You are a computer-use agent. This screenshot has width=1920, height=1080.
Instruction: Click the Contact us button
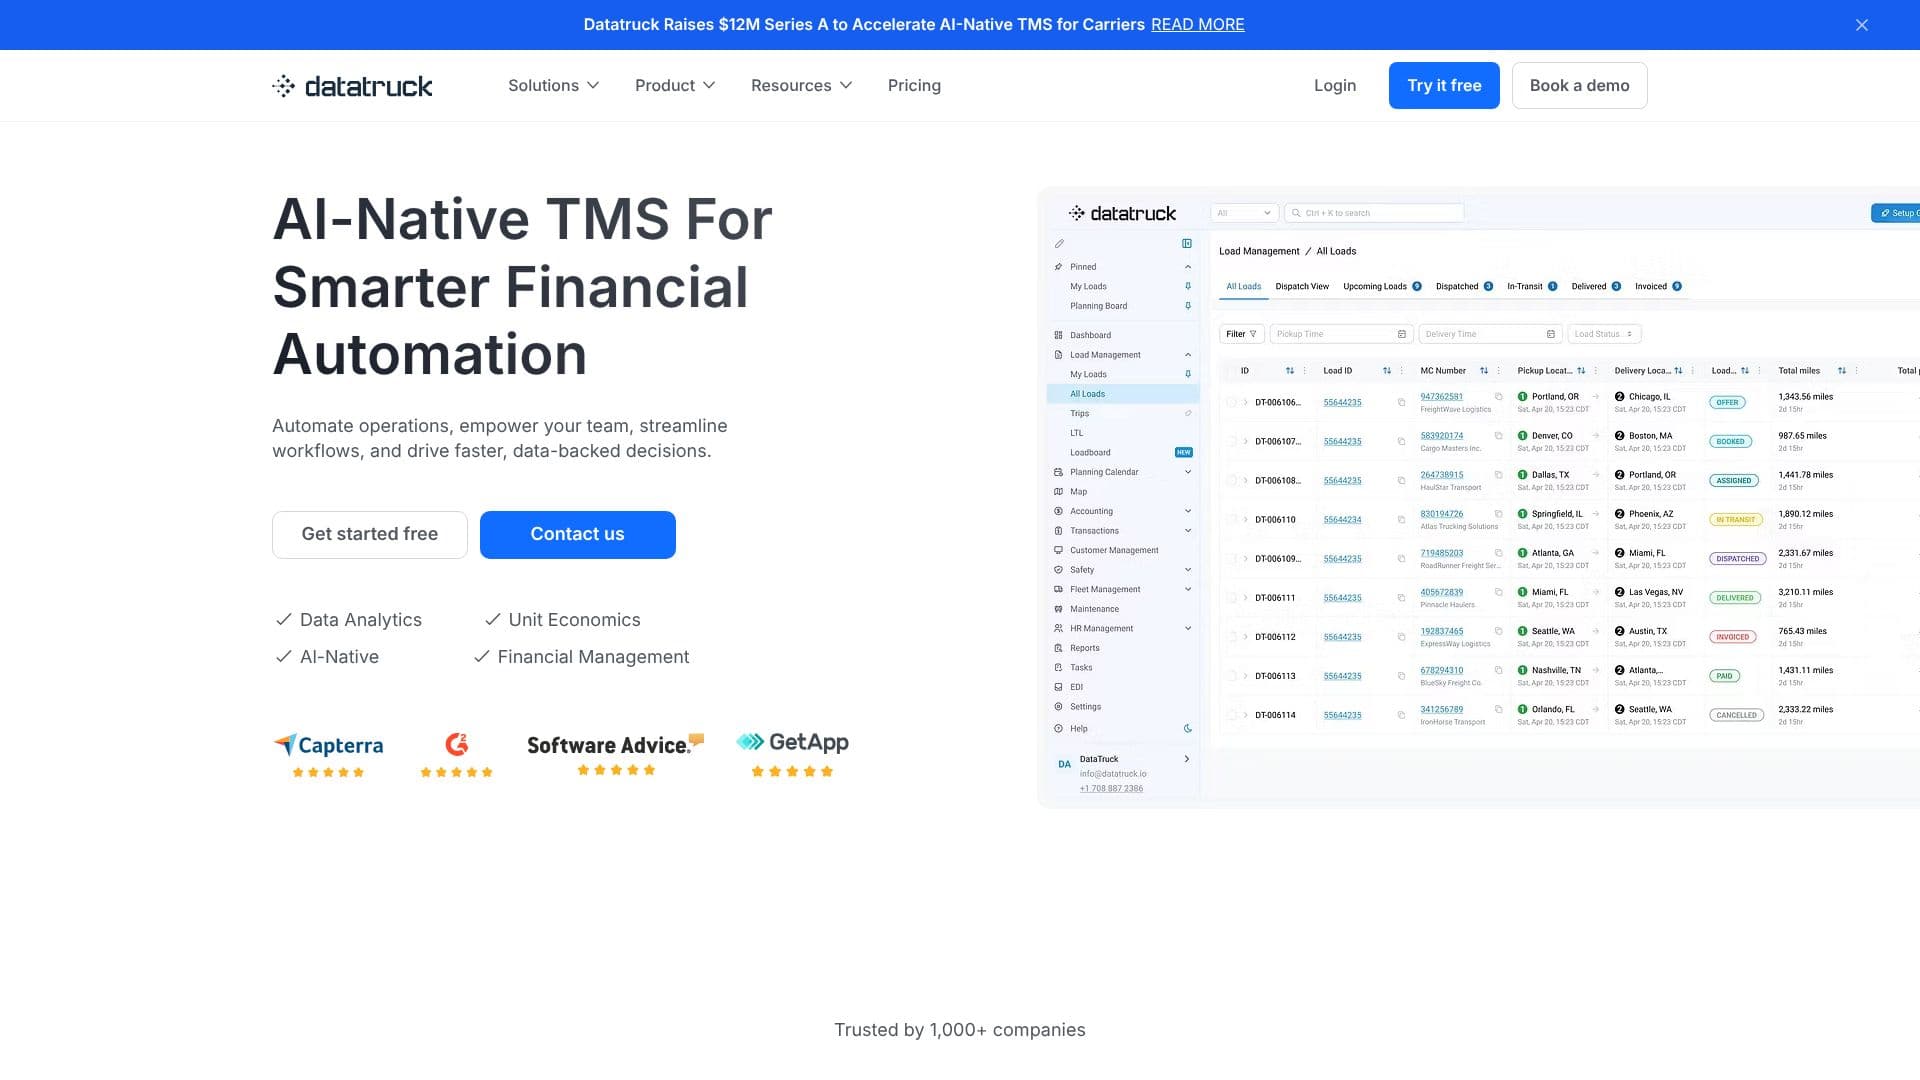[x=577, y=534]
